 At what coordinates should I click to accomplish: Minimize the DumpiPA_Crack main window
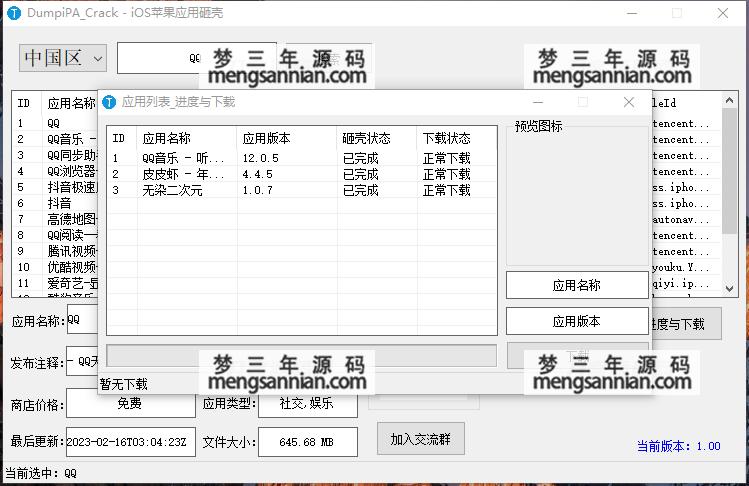click(x=632, y=13)
